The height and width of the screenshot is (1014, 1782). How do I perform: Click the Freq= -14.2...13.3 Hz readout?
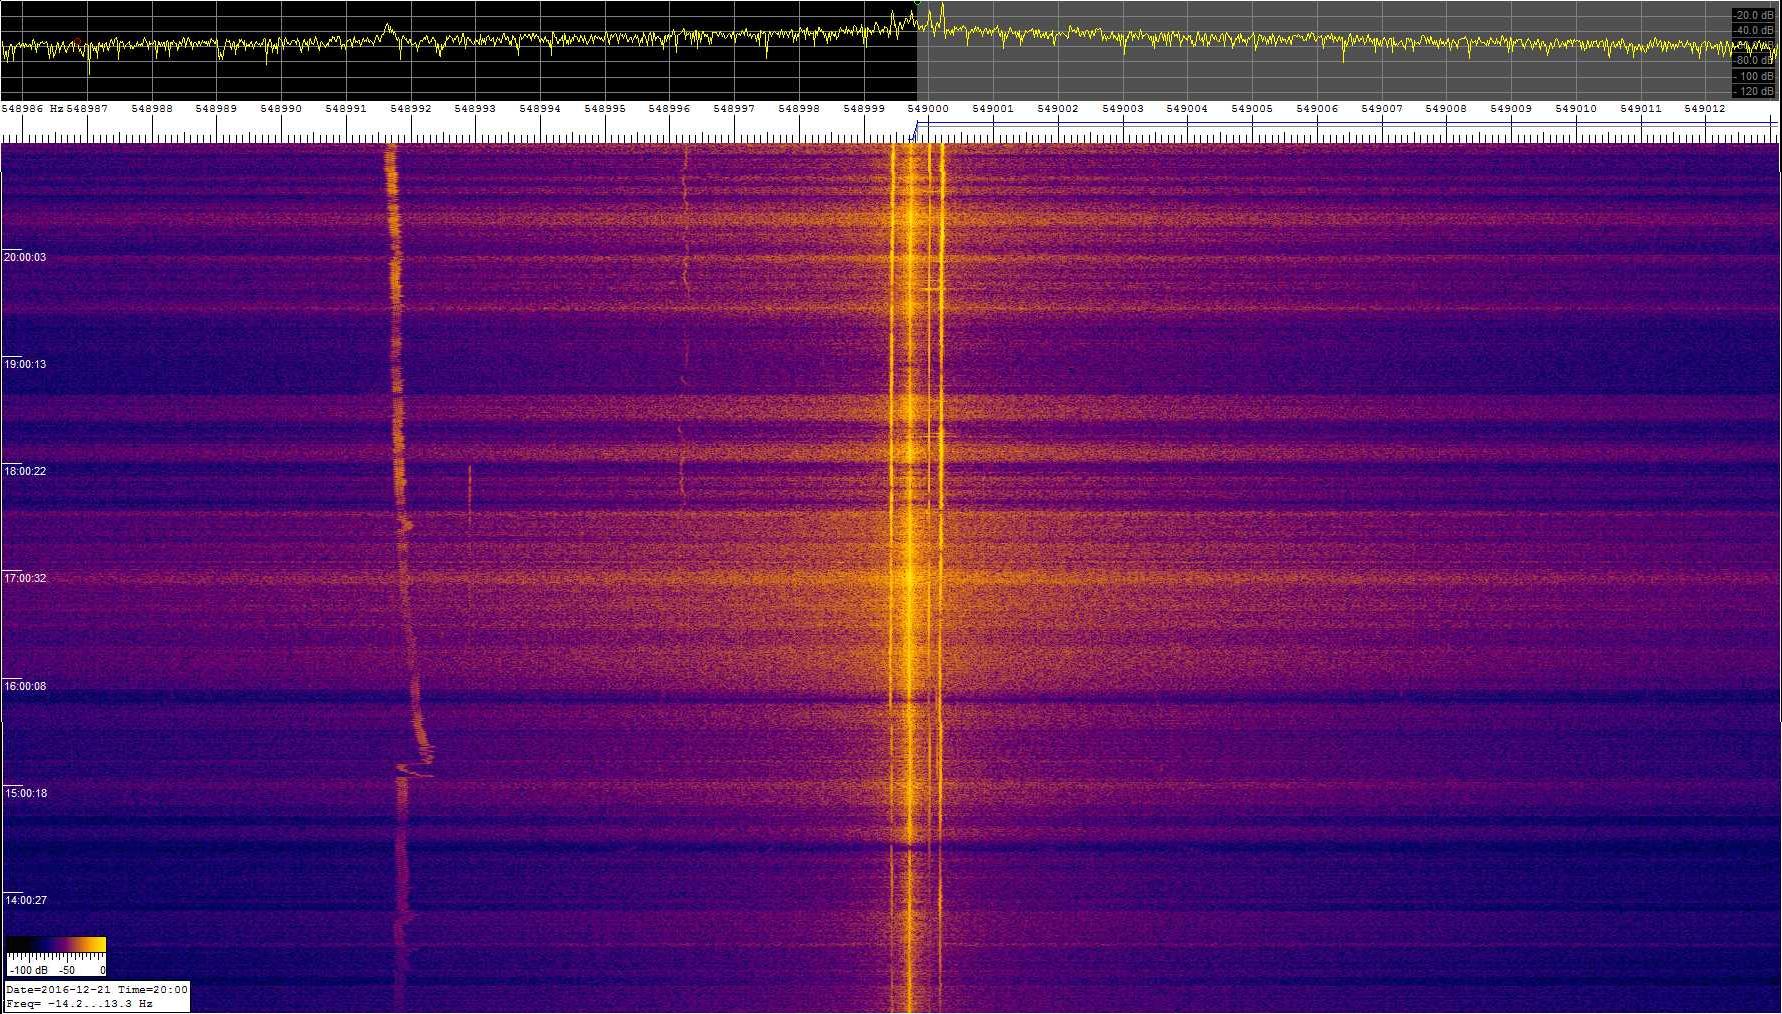click(80, 1003)
